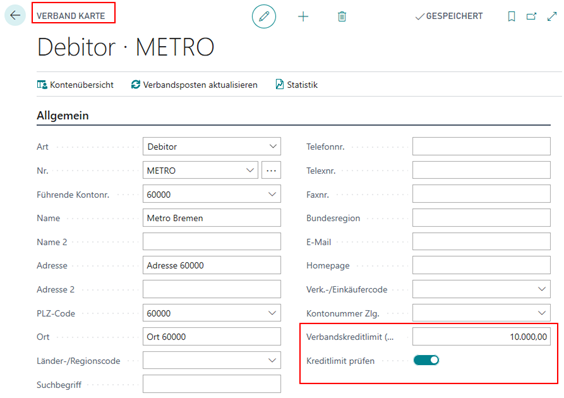This screenshot has width=564, height=398.
Task: Click the Ort field
Action: click(212, 336)
